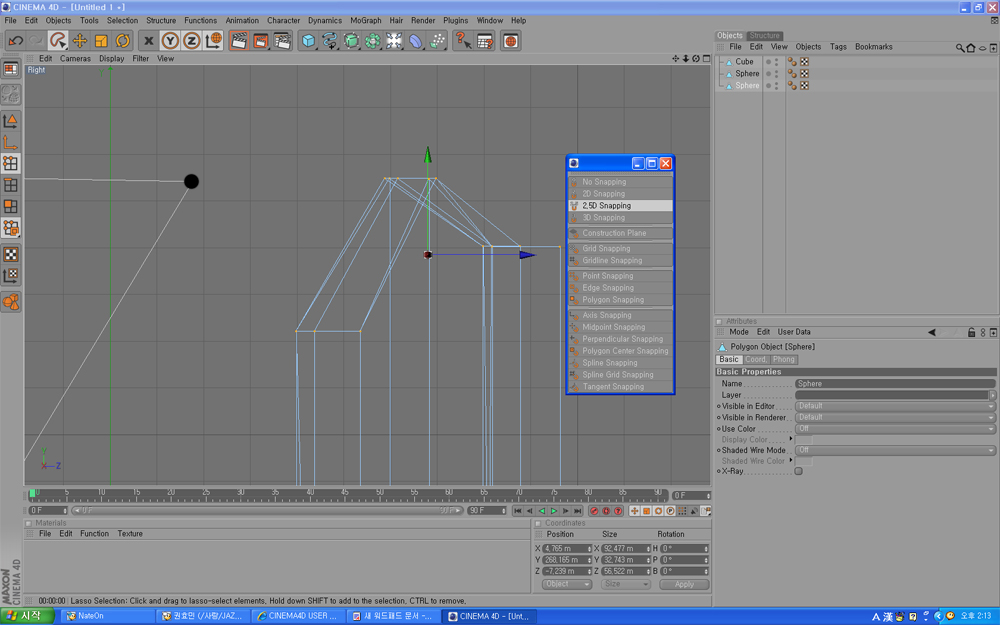Screen dimensions: 1000x625
Task: Open the Object Manager Tags menu
Action: pos(838,47)
